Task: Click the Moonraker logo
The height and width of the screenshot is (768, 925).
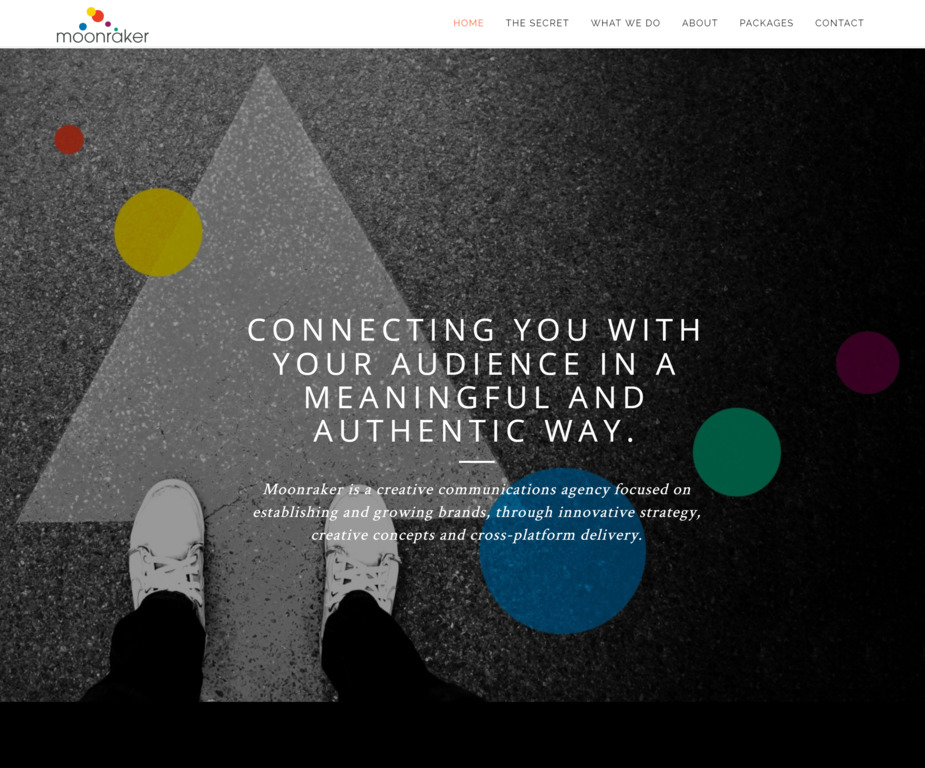Action: point(102,25)
